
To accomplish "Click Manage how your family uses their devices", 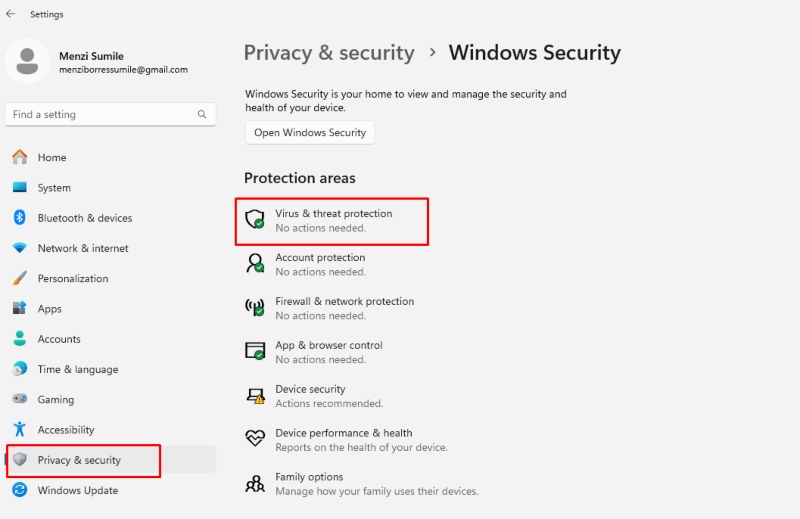I will [377, 491].
